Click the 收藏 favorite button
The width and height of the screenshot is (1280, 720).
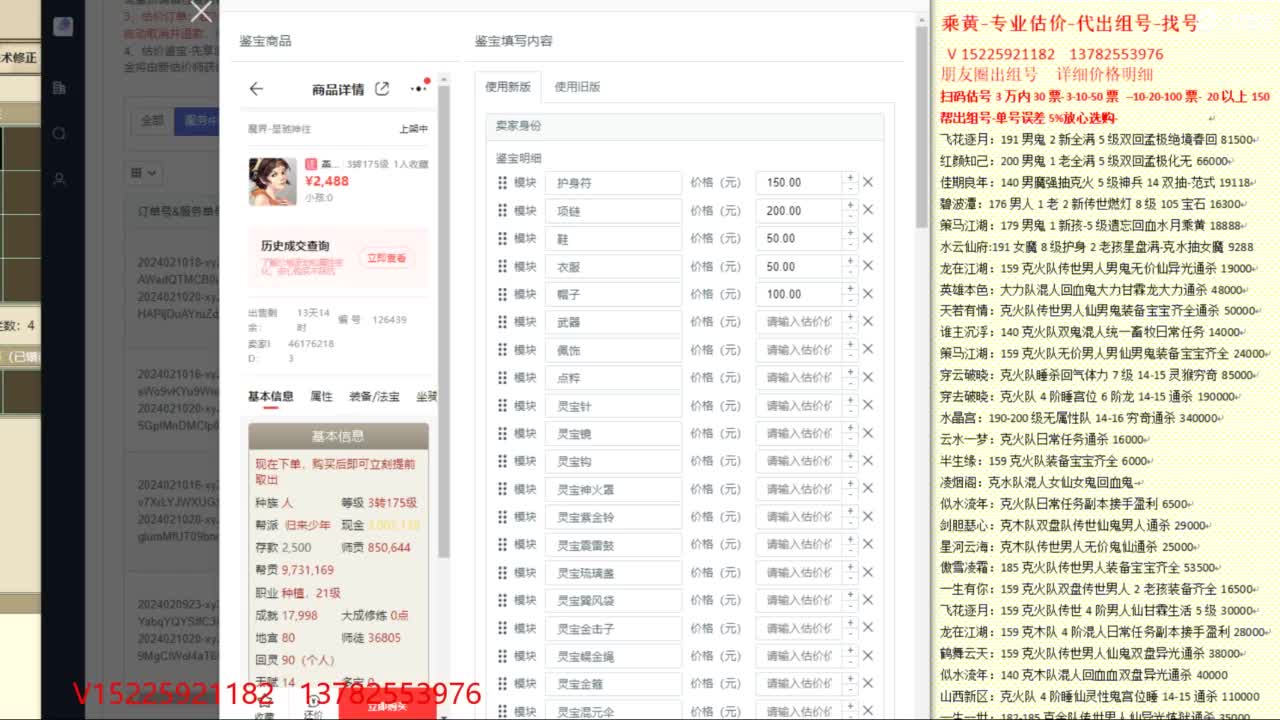tap(264, 708)
